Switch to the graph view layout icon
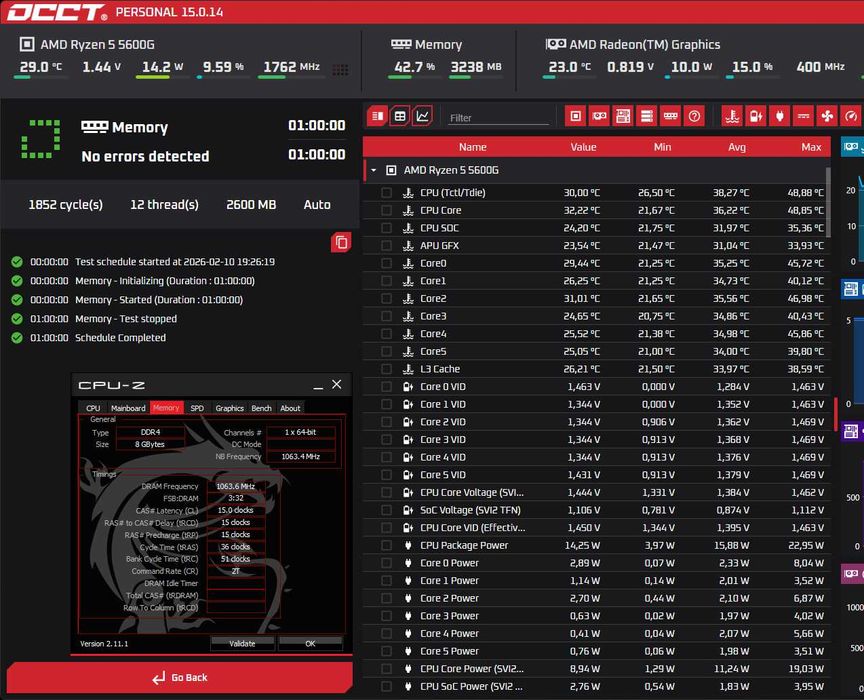Viewport: 864px width, 700px height. 423,116
